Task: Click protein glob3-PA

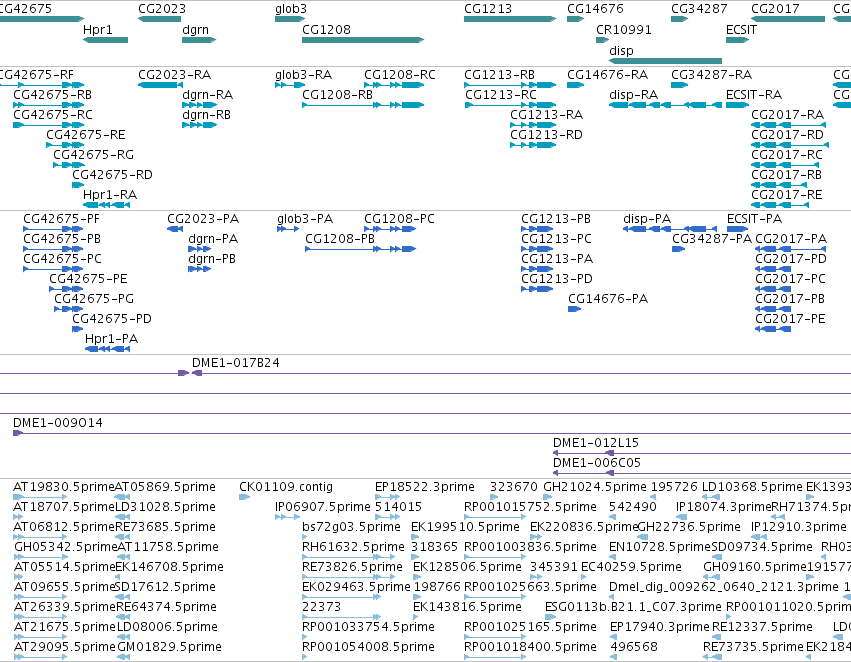Action: tap(304, 219)
